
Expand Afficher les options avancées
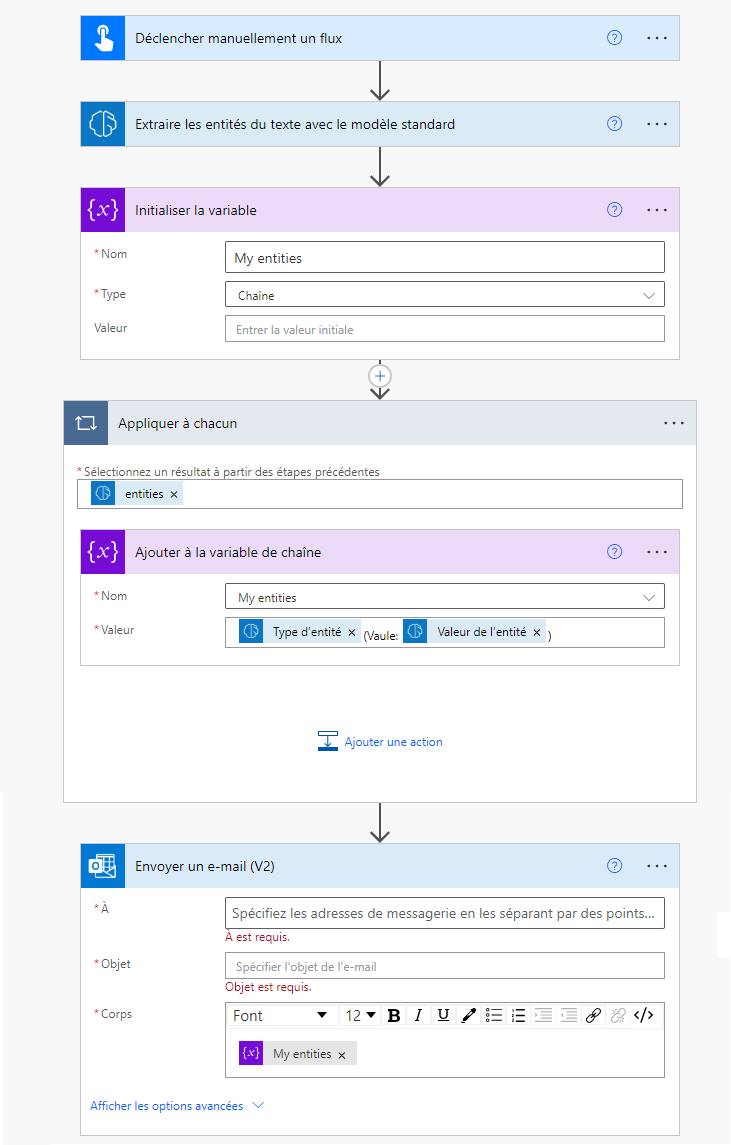click(x=177, y=1106)
